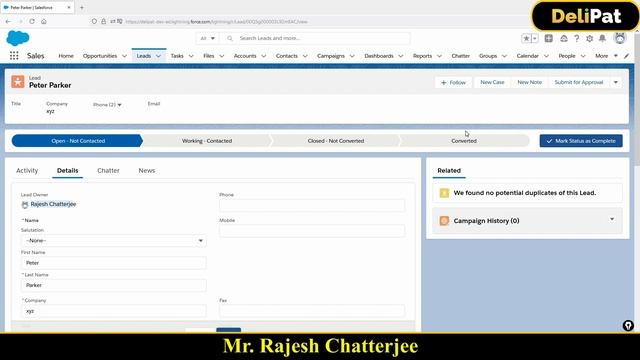This screenshot has width=640, height=360.
Task: Open the Leads tab
Action: click(x=144, y=56)
